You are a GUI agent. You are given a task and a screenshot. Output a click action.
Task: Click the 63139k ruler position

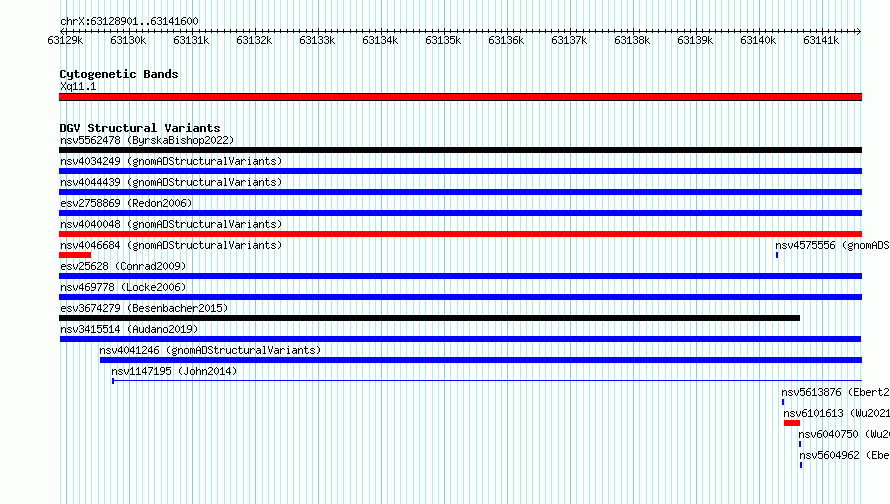[x=695, y=40]
